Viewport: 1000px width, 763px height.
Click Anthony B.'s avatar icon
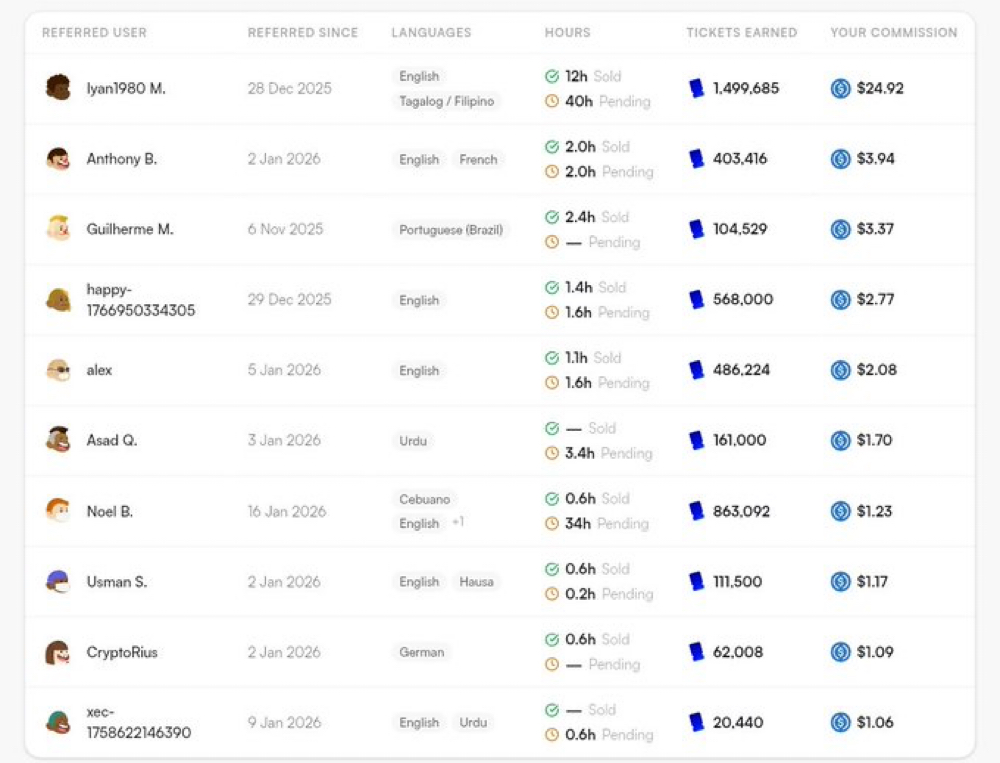[58, 159]
